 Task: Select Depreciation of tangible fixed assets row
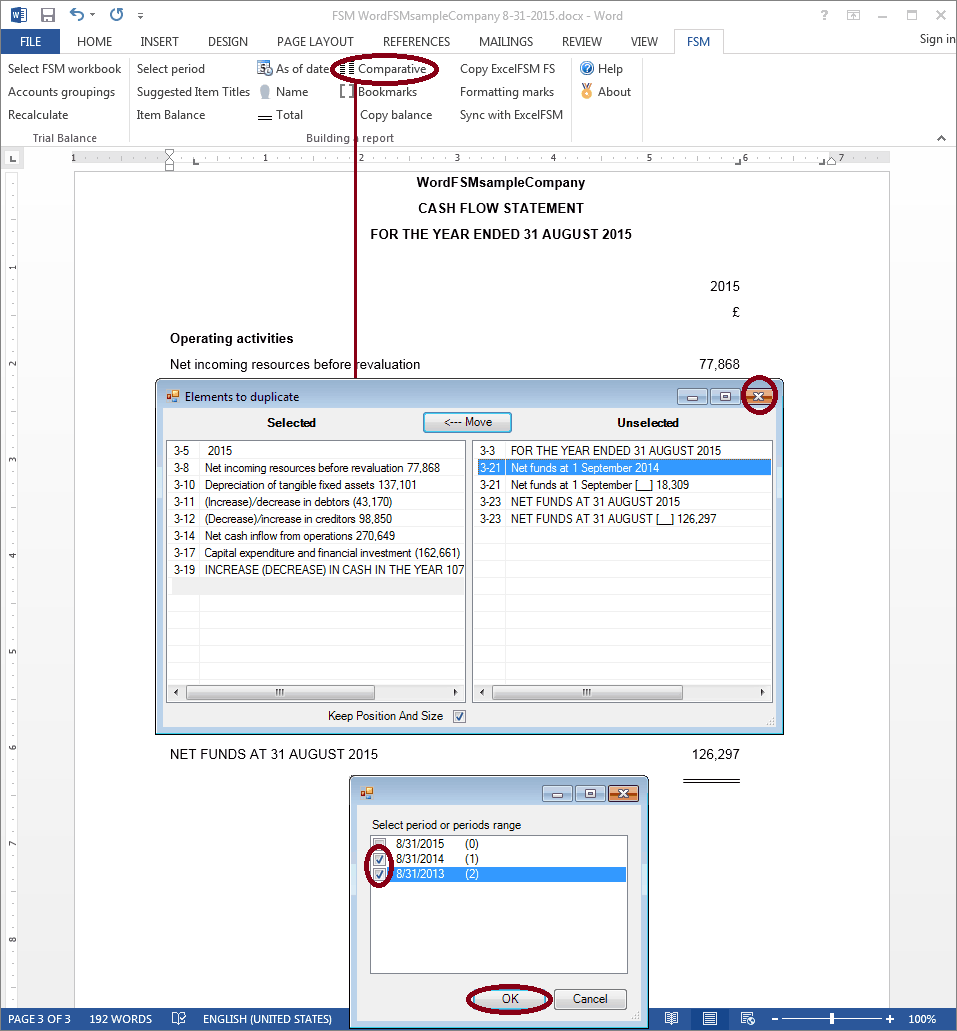(316, 485)
